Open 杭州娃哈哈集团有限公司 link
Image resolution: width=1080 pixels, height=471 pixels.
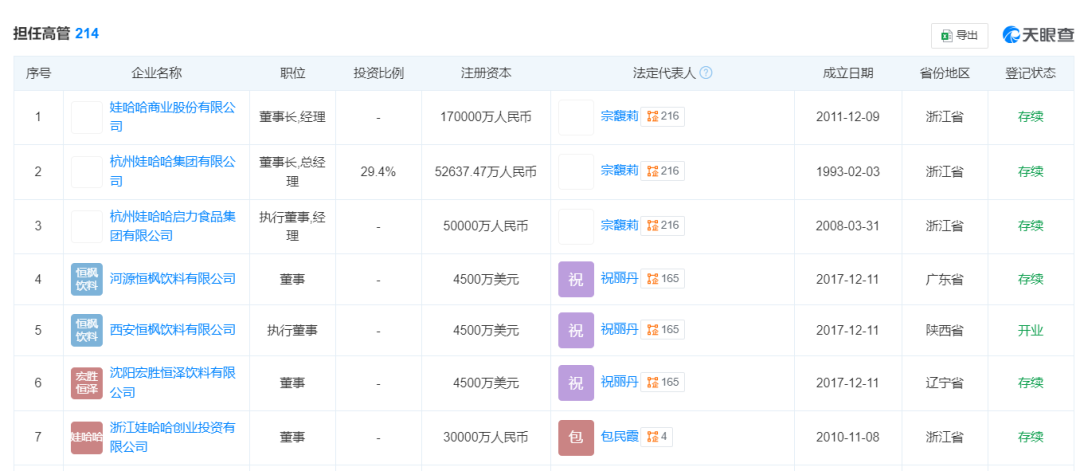click(x=173, y=171)
